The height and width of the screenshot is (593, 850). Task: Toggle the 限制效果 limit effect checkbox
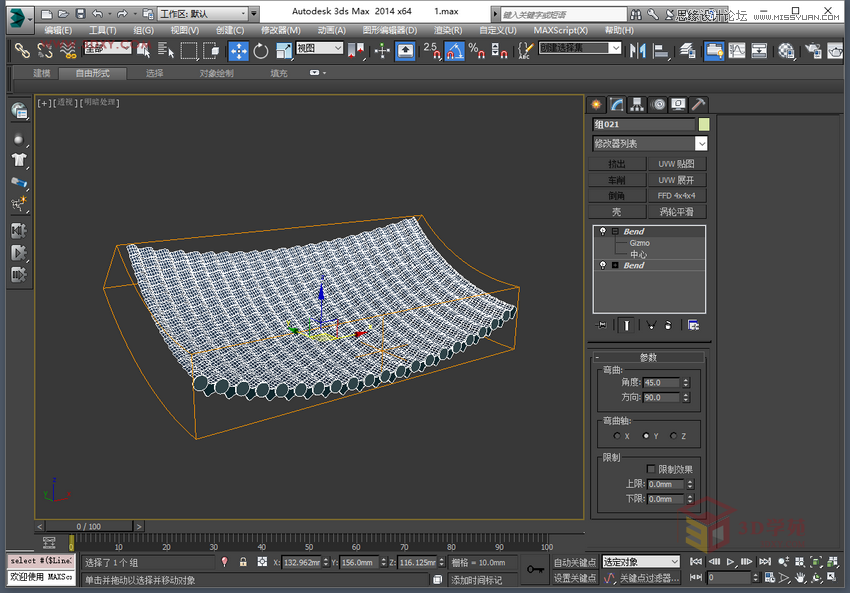[651, 468]
